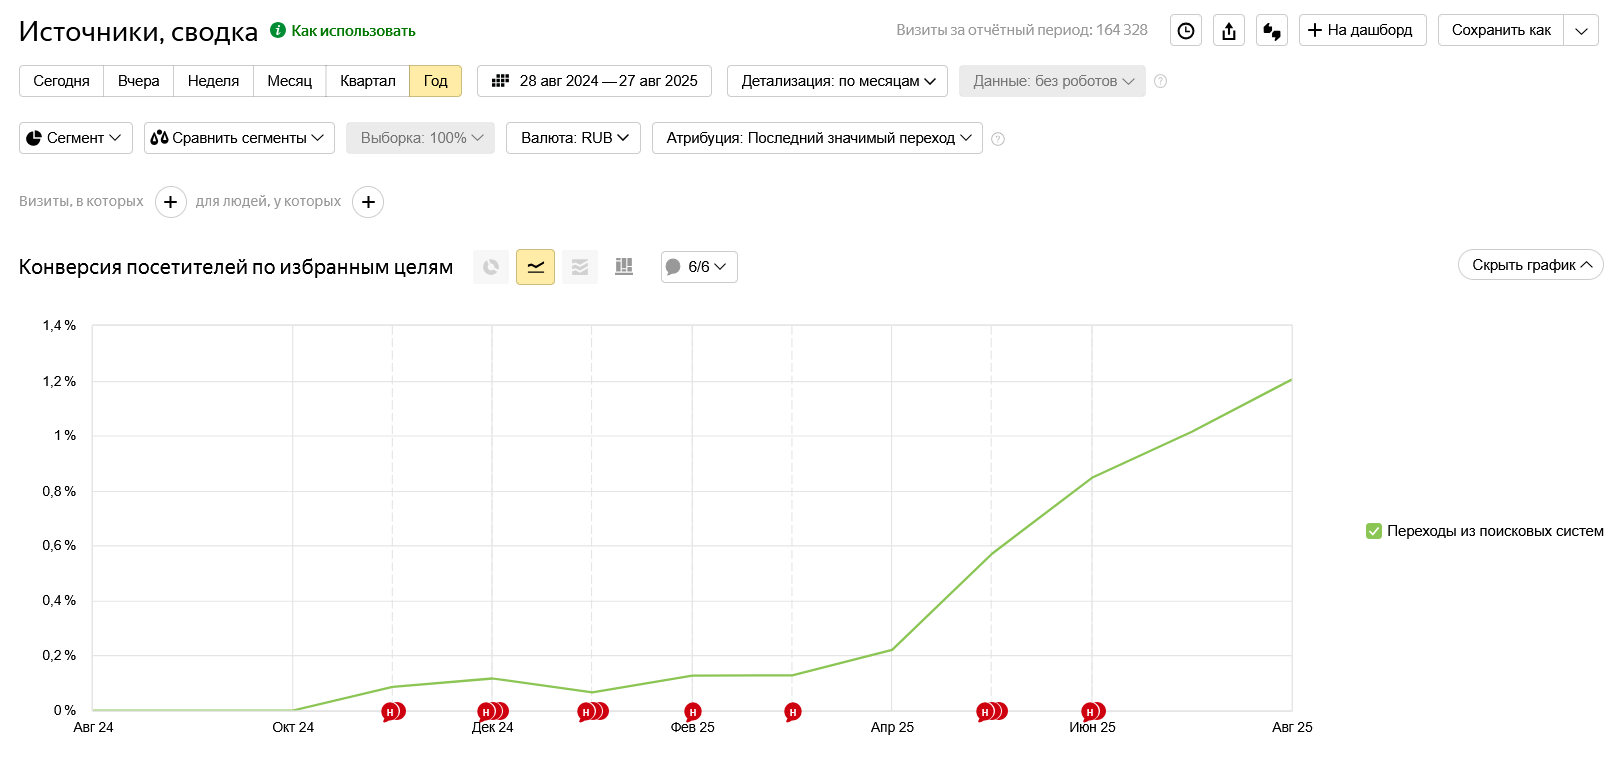
Task: Open the 'Детализация: по месяцам' dropdown
Action: pyautogui.click(x=838, y=81)
